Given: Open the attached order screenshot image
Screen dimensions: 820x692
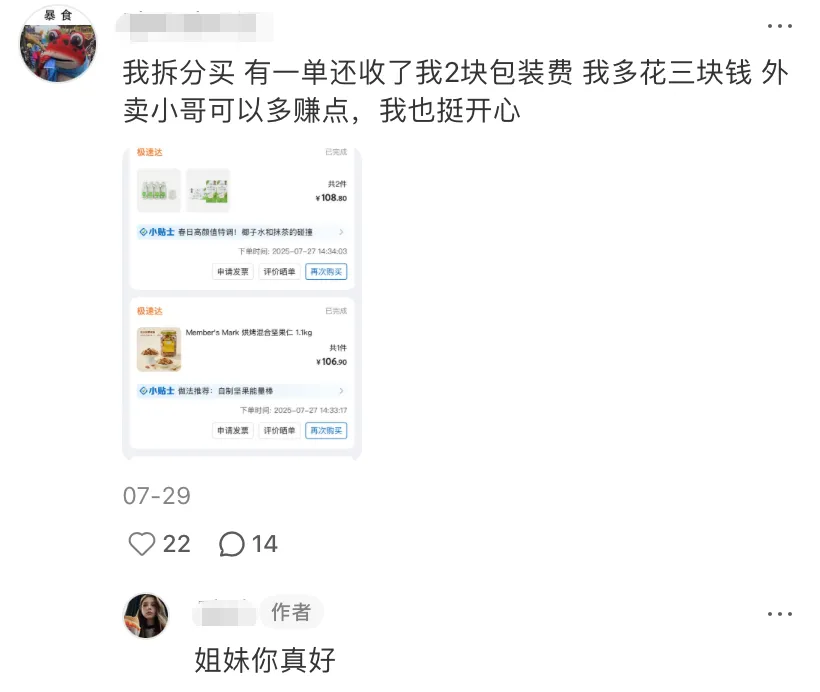Looking at the screenshot, I should [242, 304].
